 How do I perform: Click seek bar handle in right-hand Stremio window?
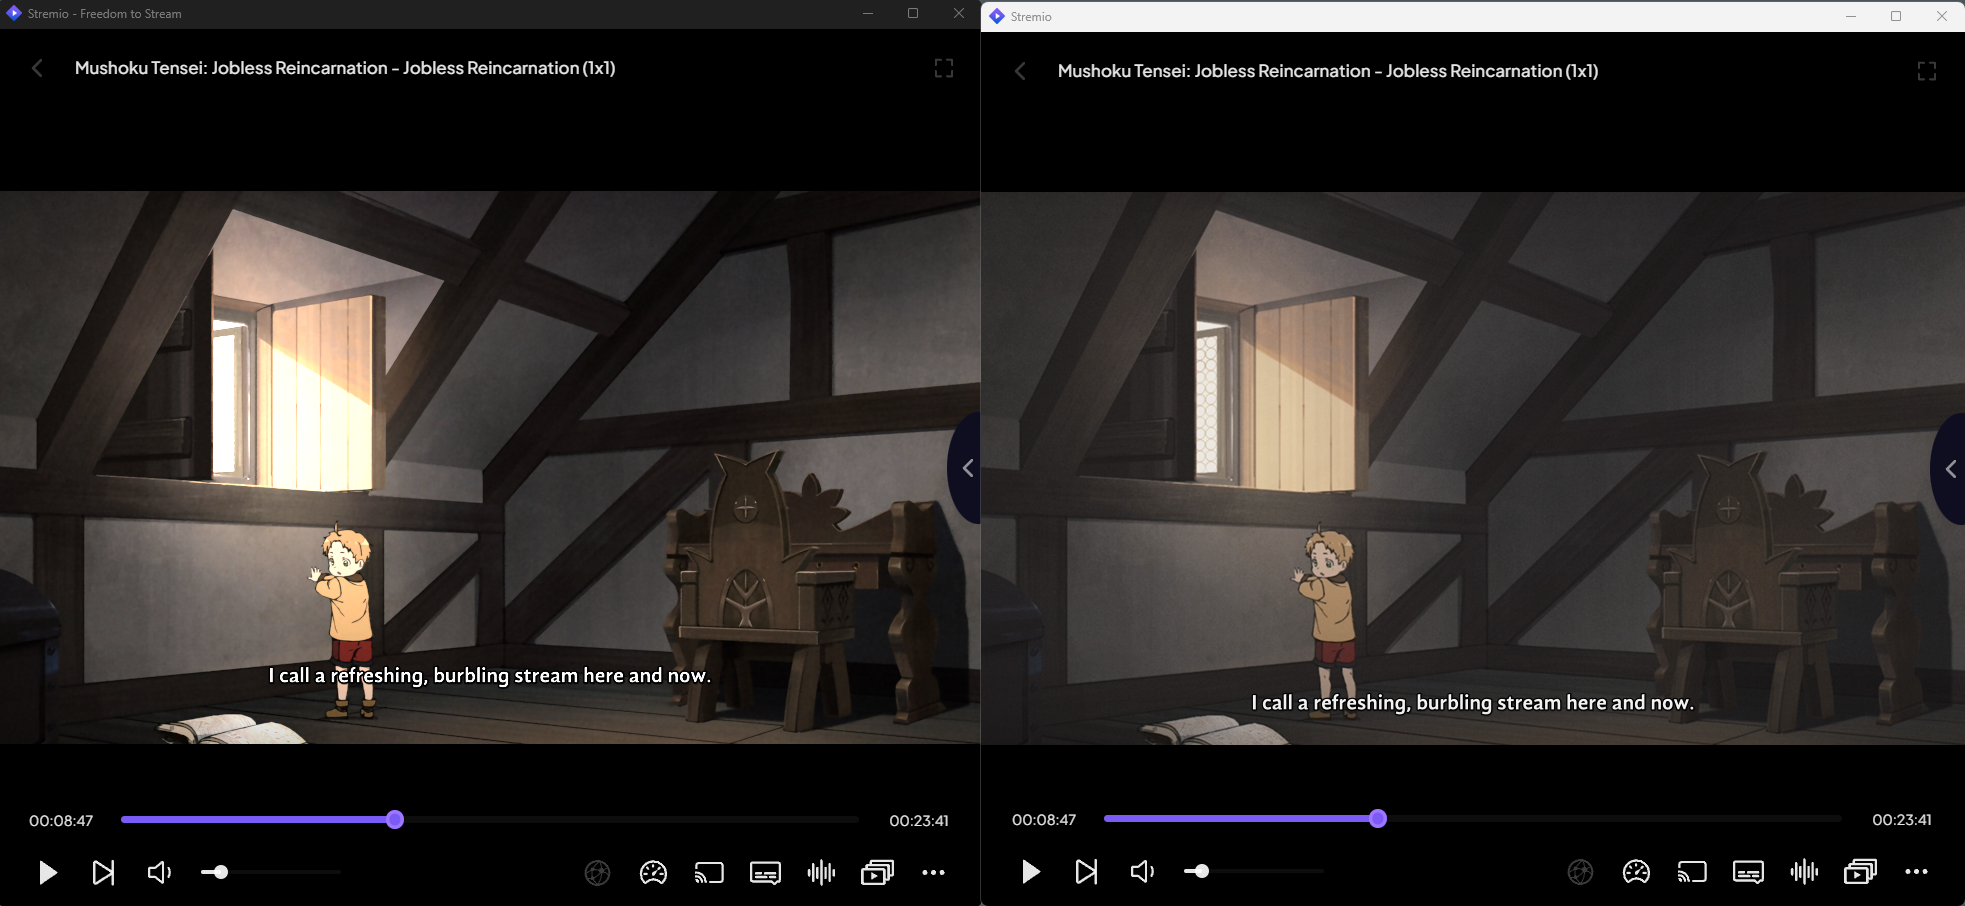point(1378,819)
